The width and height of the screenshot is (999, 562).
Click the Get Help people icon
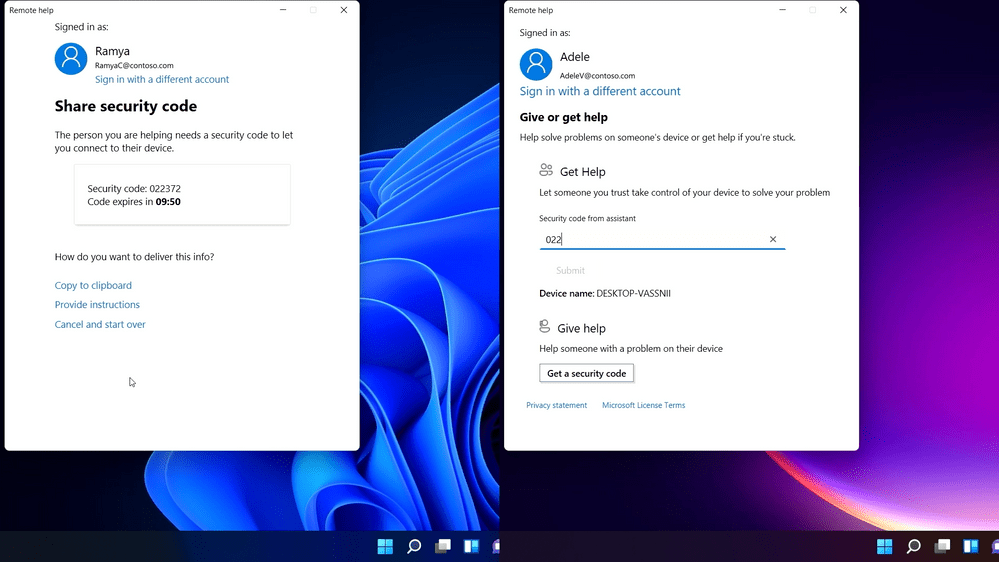546,171
